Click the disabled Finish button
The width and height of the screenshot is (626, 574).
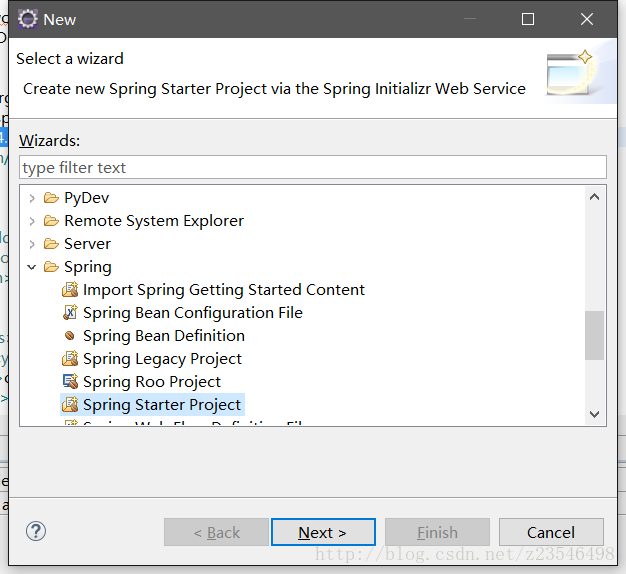pos(437,532)
